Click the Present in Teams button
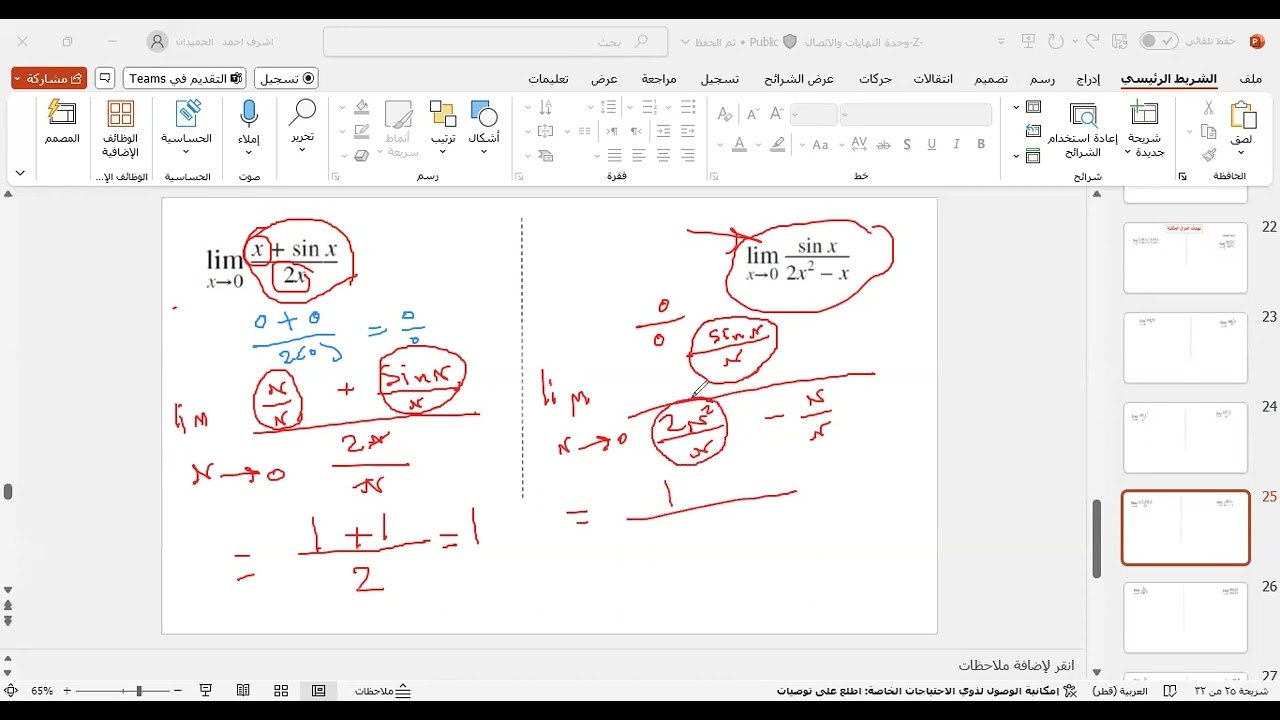Image resolution: width=1280 pixels, height=720 pixels. click(x=186, y=78)
